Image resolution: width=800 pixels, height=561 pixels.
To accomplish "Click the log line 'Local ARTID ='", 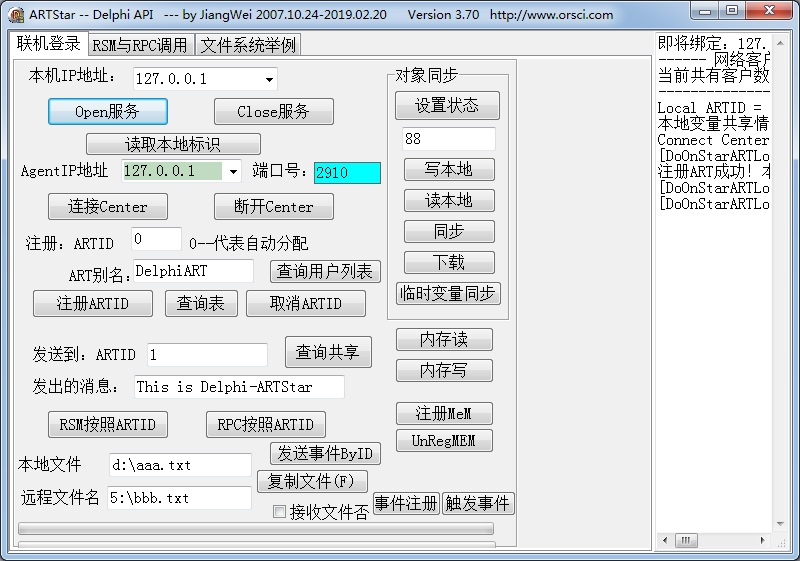I will 709,108.
